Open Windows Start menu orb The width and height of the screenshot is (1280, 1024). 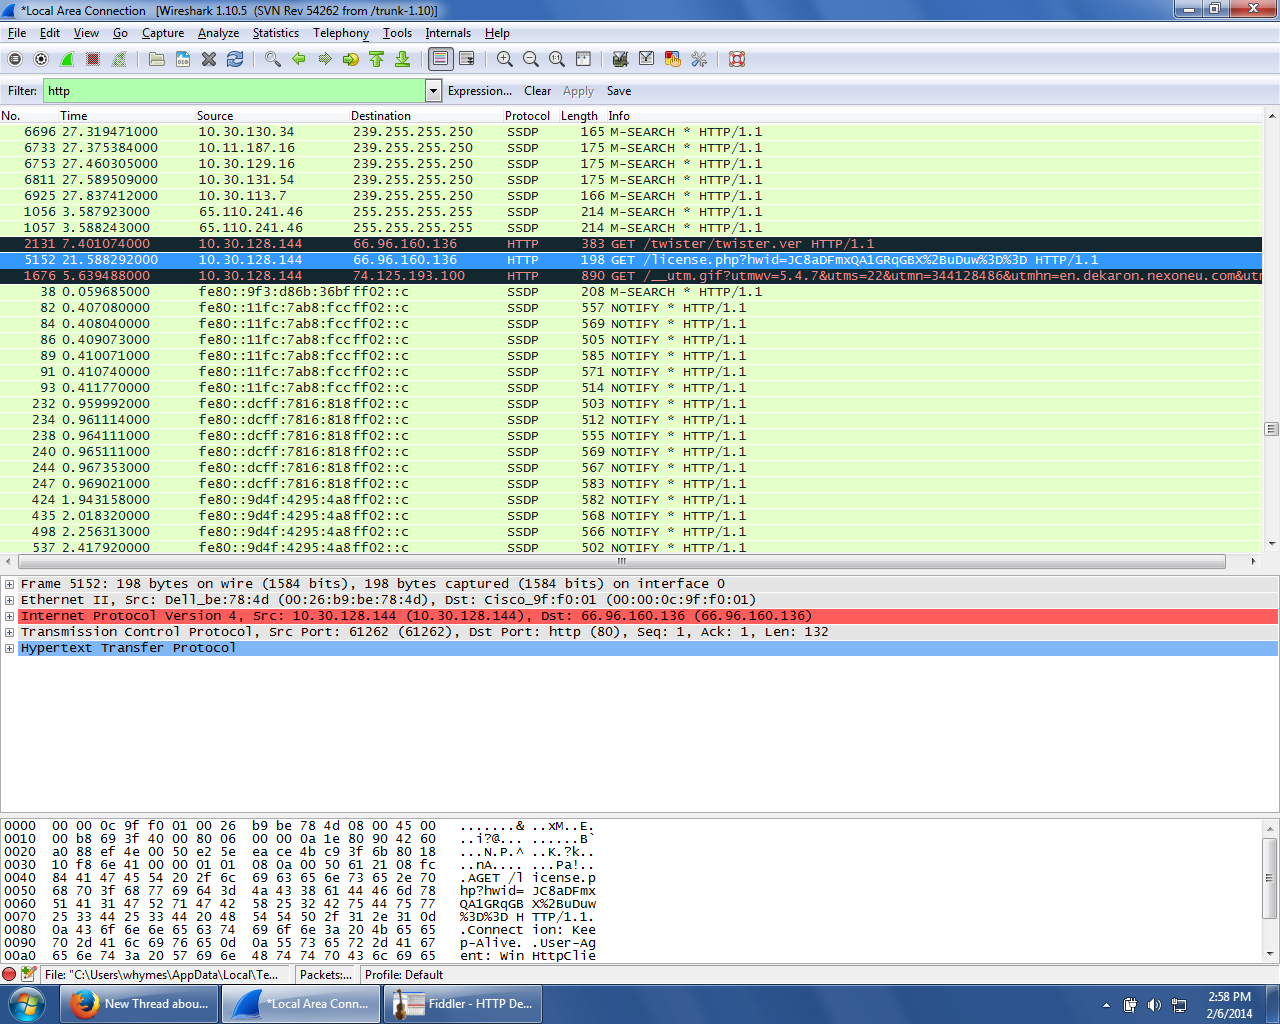[x=26, y=1004]
